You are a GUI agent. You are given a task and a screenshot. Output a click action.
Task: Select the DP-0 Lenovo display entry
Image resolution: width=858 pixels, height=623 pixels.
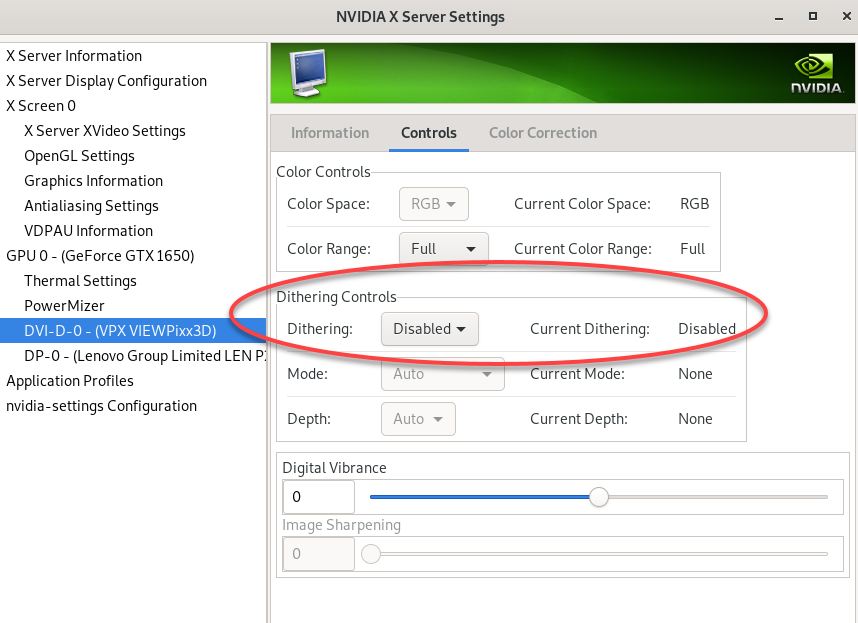(144, 356)
